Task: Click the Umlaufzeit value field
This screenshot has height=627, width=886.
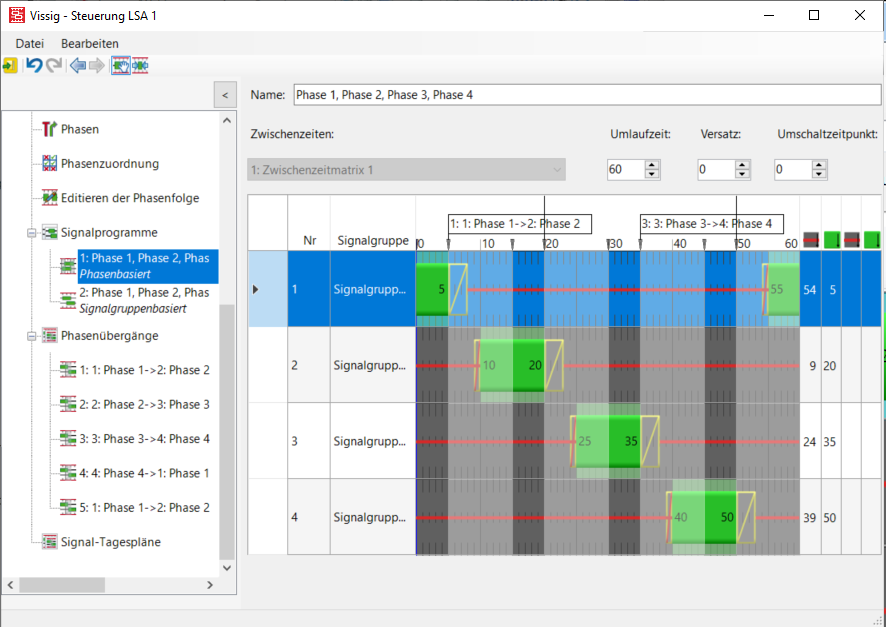Action: [626, 169]
